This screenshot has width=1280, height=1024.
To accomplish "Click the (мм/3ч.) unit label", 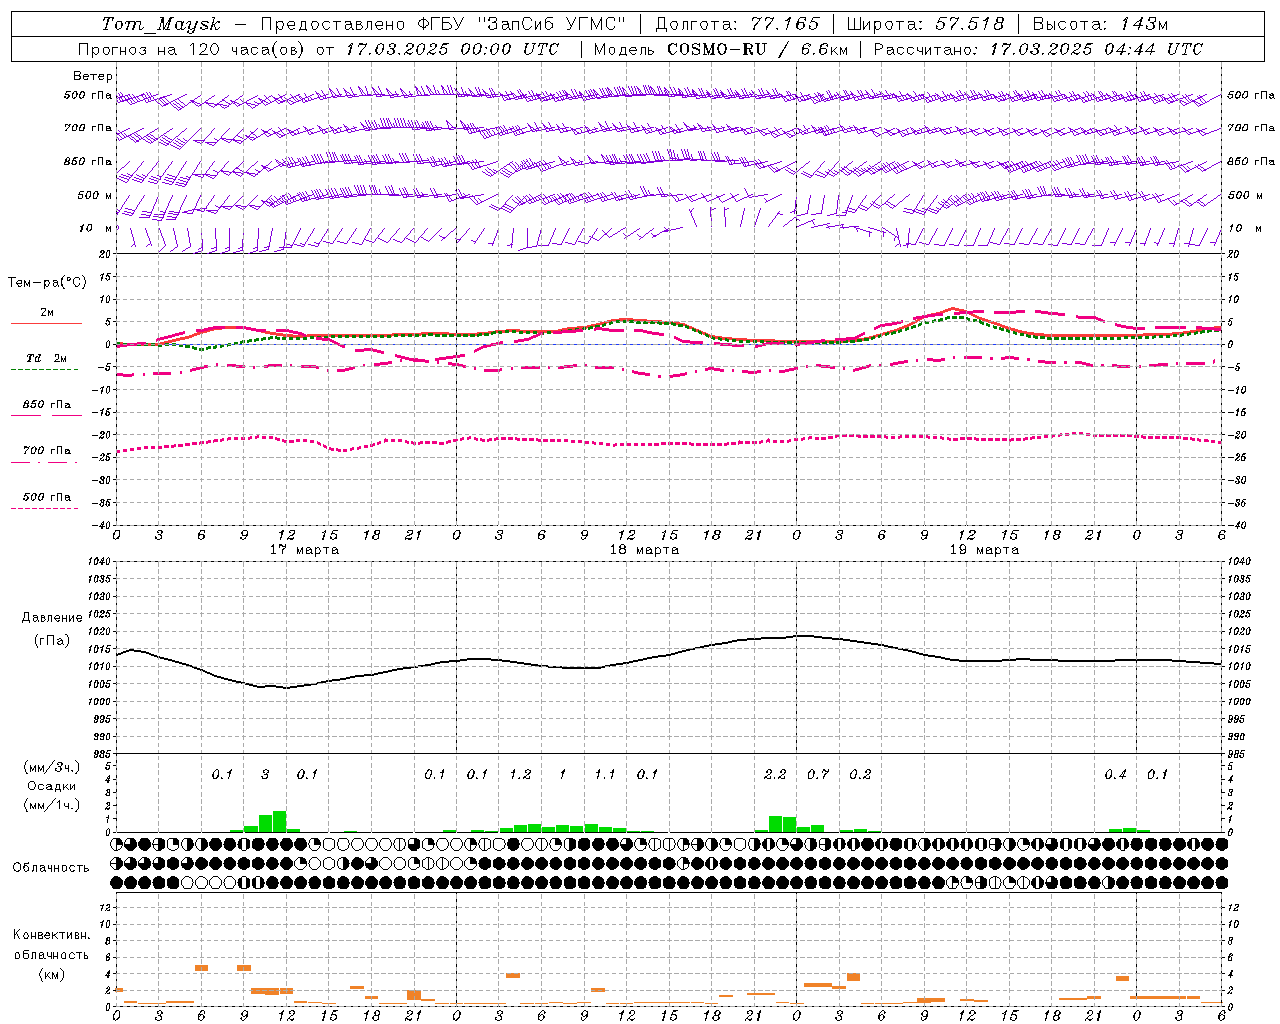I will (52, 768).
